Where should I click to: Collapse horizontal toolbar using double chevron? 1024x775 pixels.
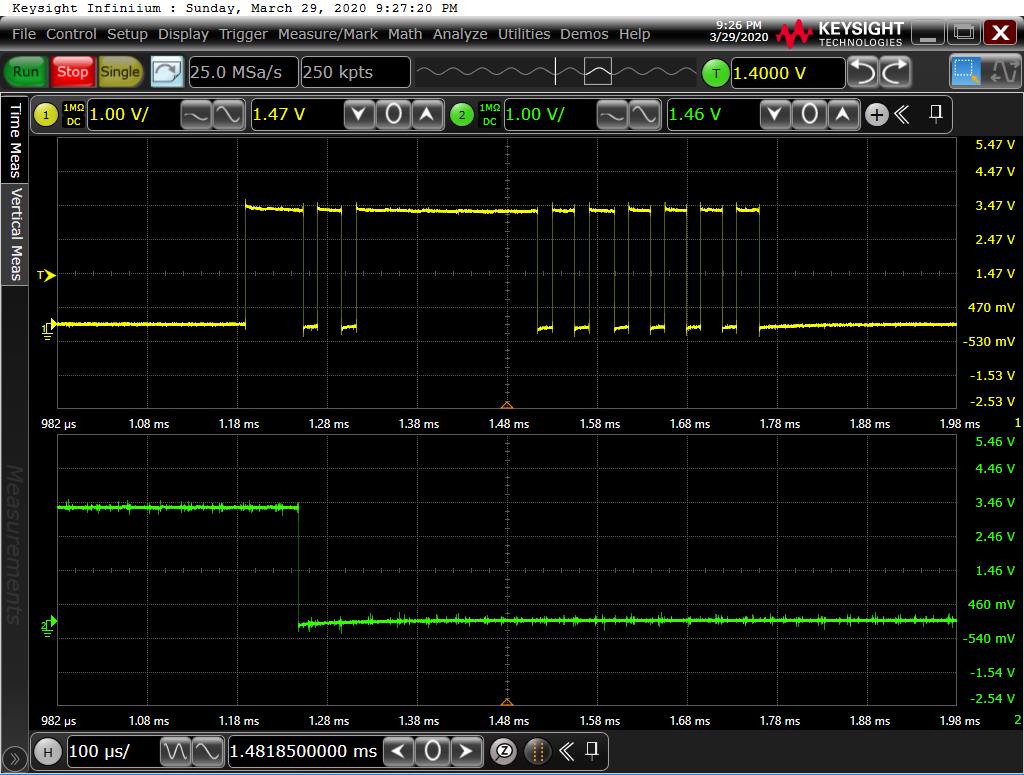[566, 751]
